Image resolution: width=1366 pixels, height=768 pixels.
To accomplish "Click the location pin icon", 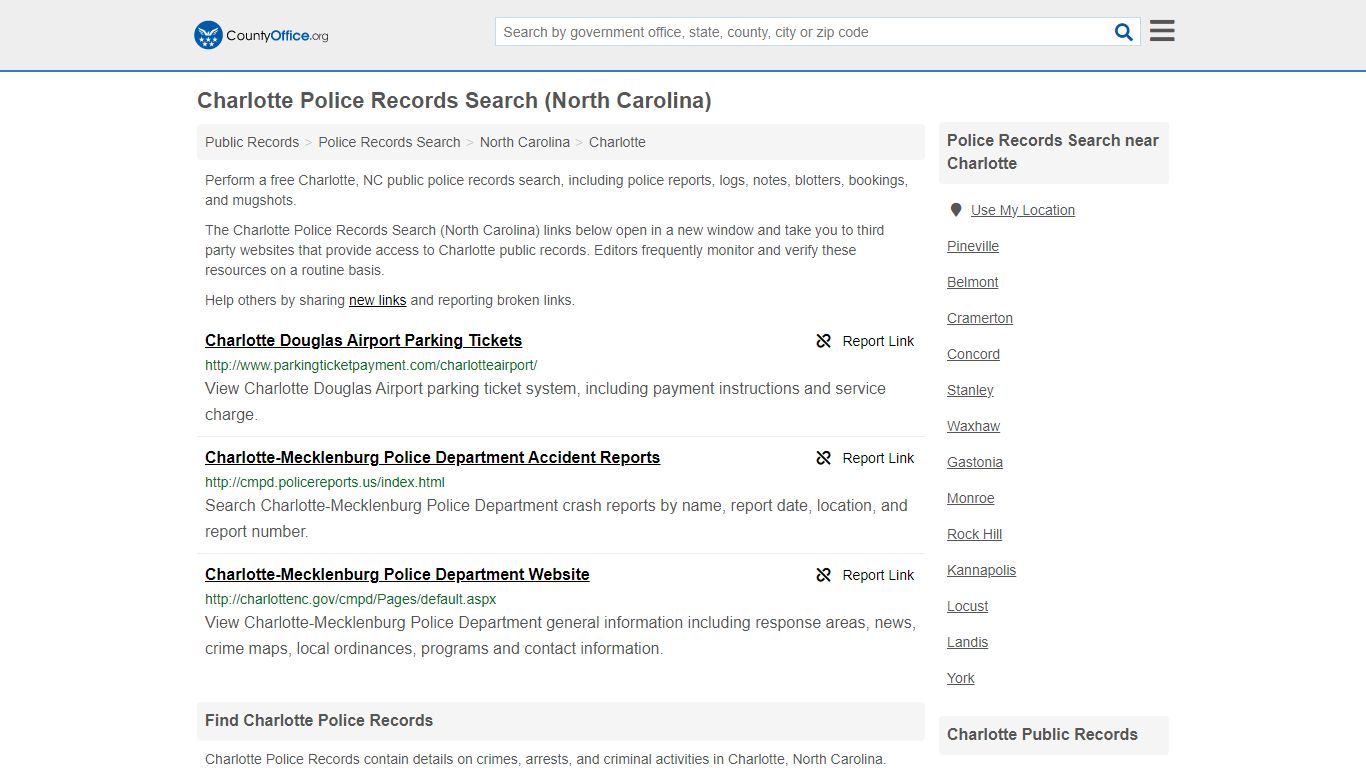I will click(x=956, y=210).
